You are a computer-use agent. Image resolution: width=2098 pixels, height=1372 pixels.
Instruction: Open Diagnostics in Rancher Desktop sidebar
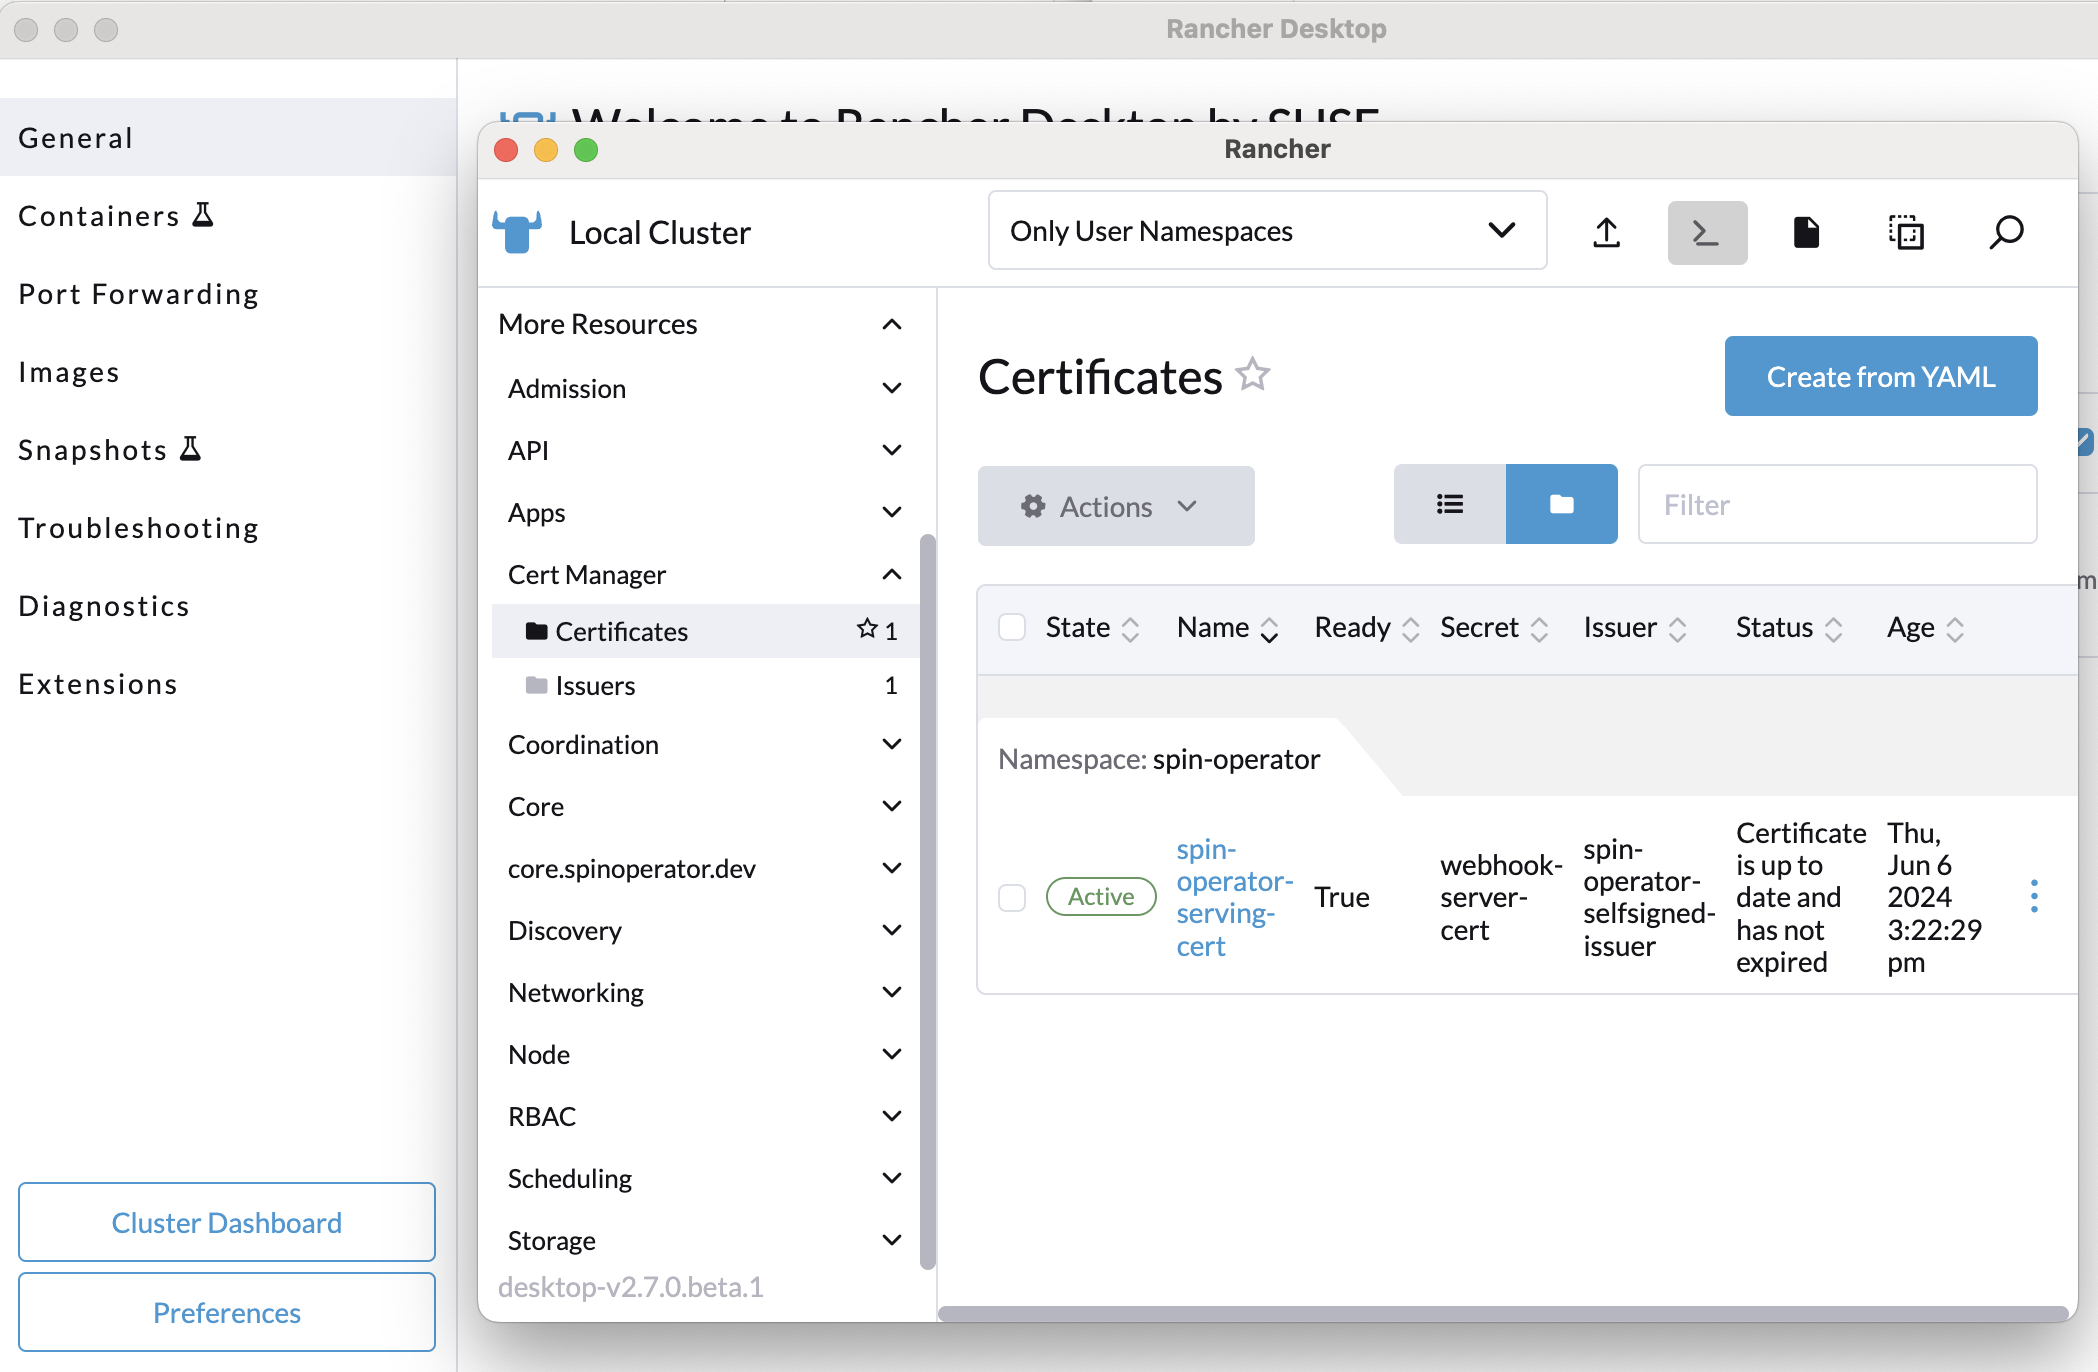tap(228, 605)
